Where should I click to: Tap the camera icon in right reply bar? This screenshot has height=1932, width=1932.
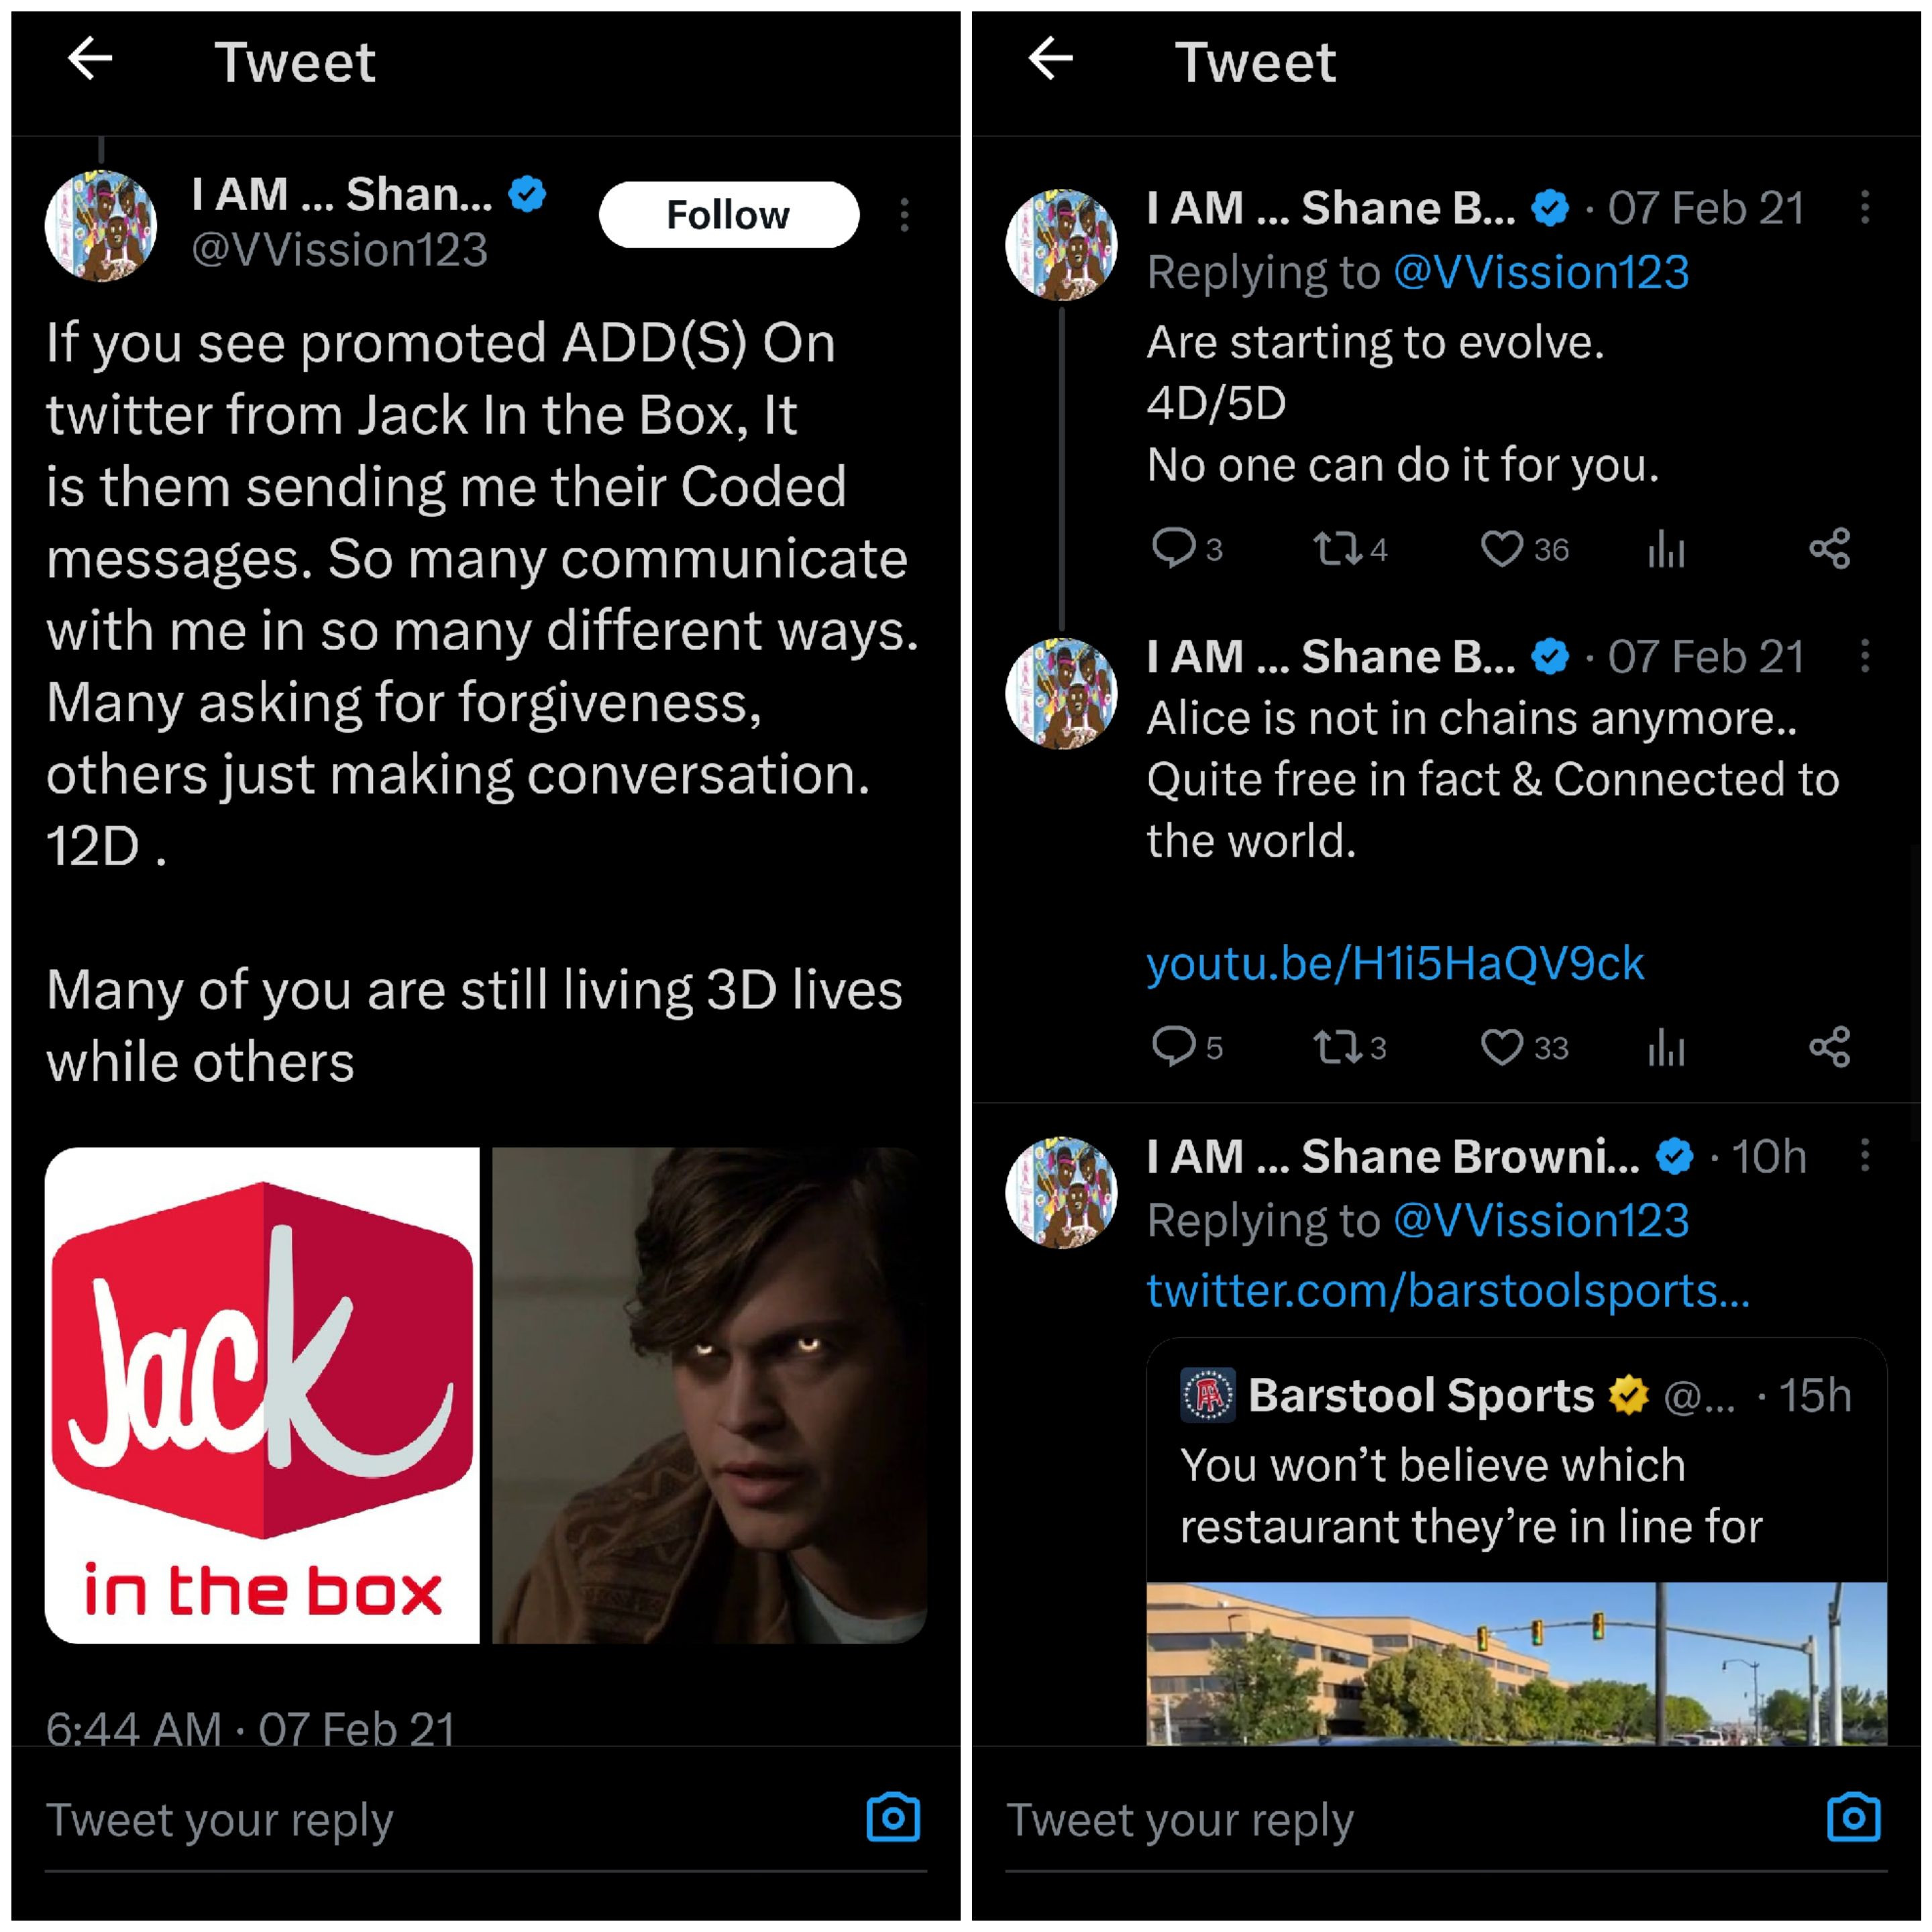click(x=1853, y=1817)
